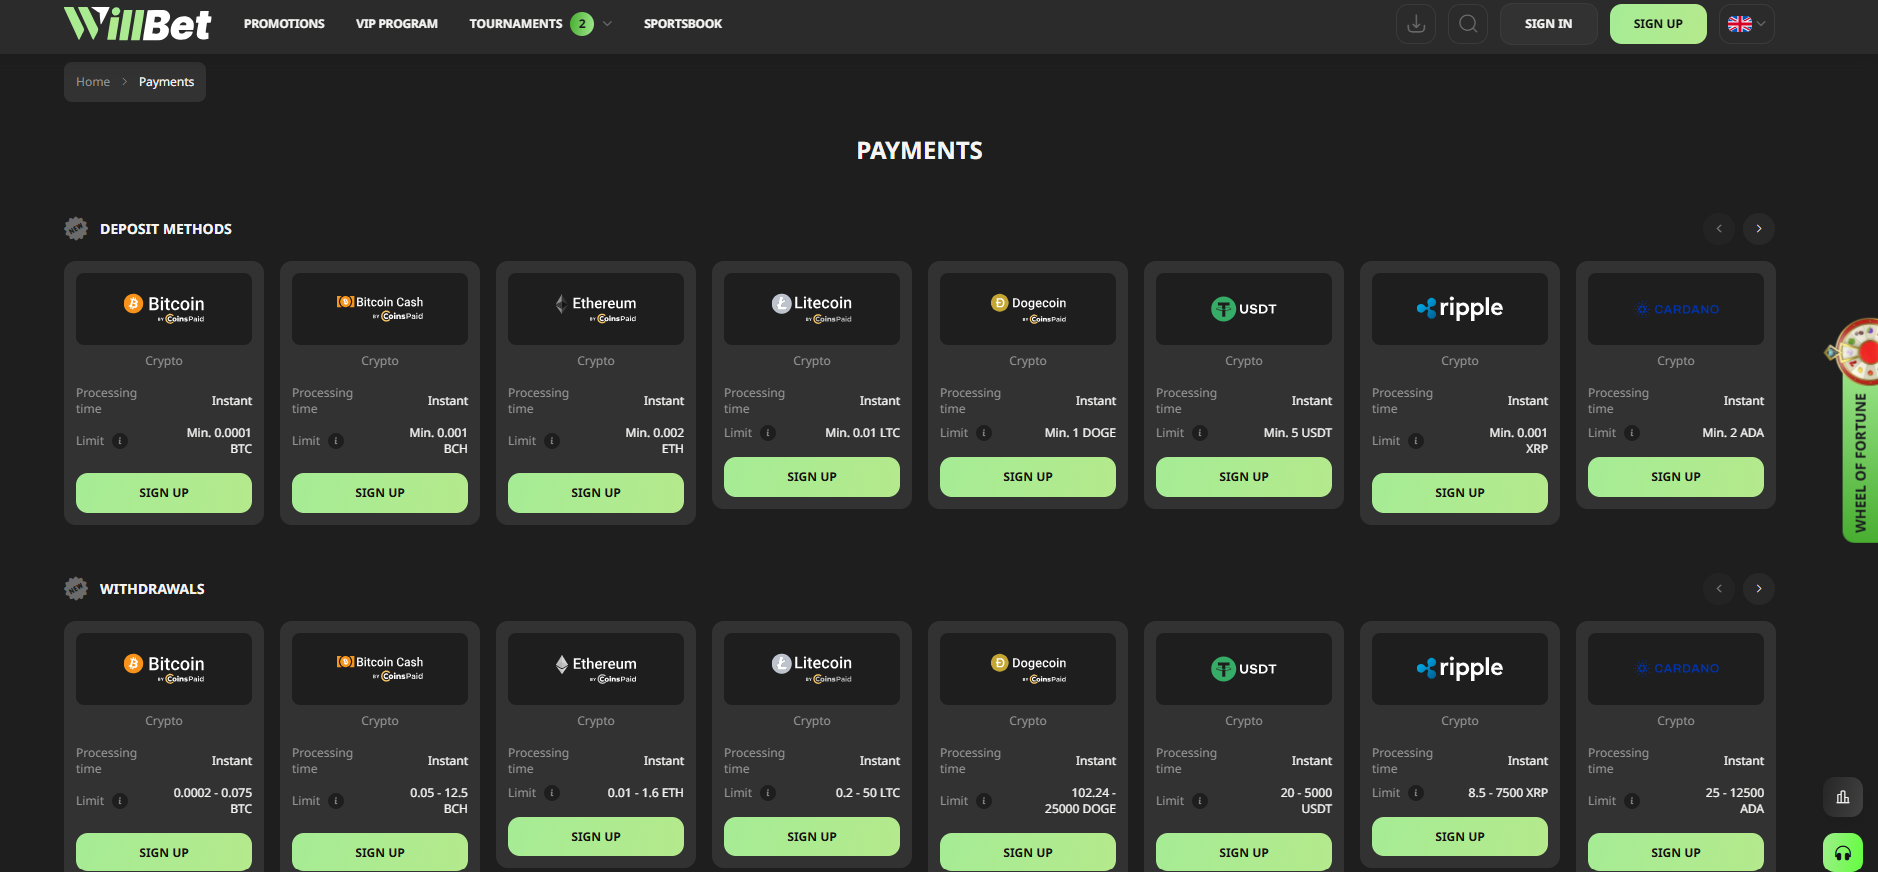Click limit info icon on Bitcoin withdrawal card
1878x872 pixels.
point(120,801)
